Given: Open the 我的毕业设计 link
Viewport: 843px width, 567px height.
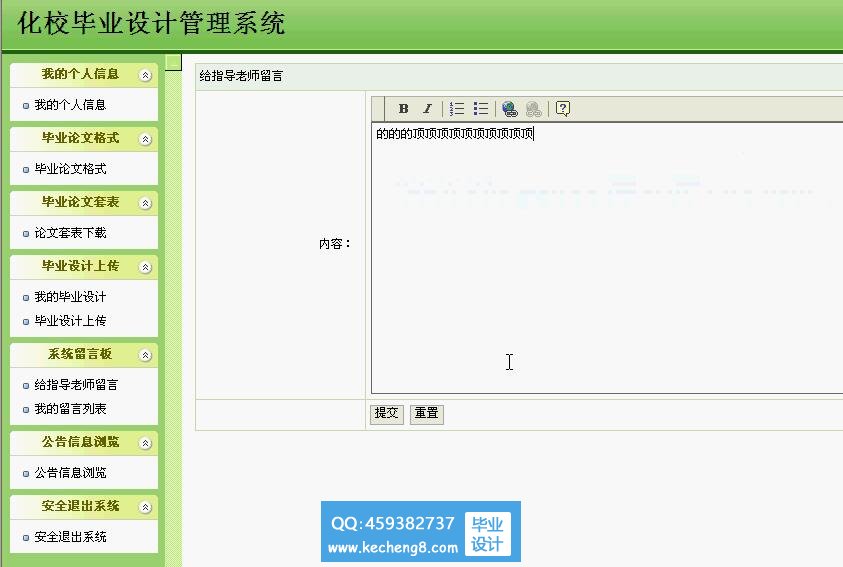Looking at the screenshot, I should pos(70,297).
